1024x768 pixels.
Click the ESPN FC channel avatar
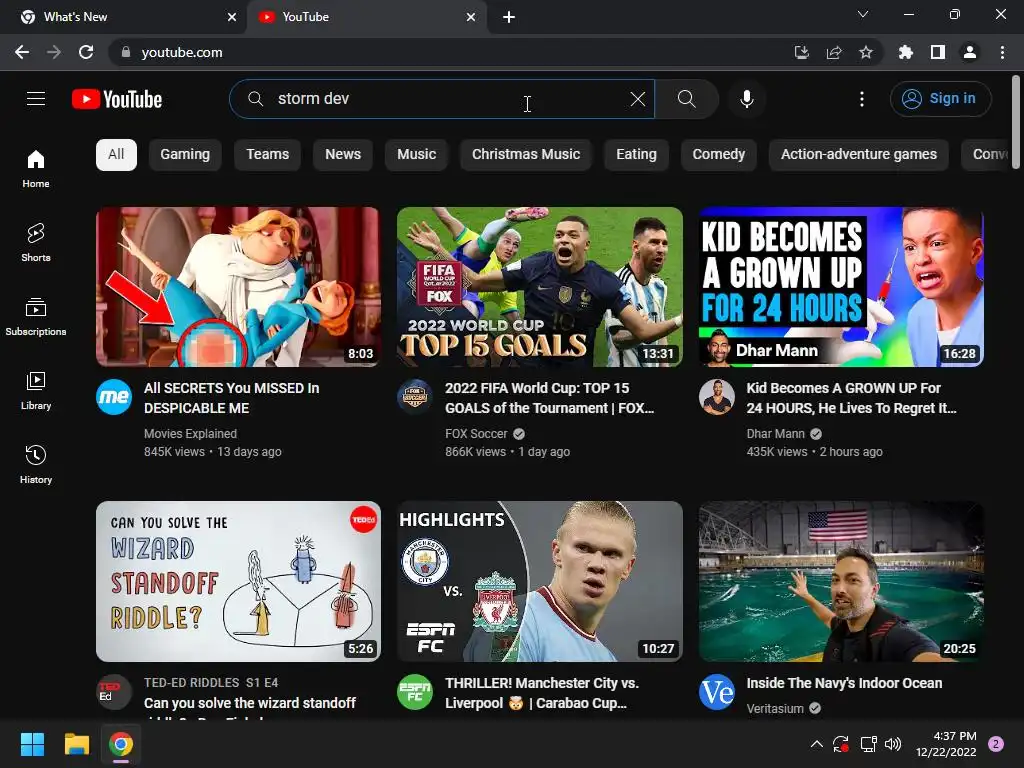415,692
